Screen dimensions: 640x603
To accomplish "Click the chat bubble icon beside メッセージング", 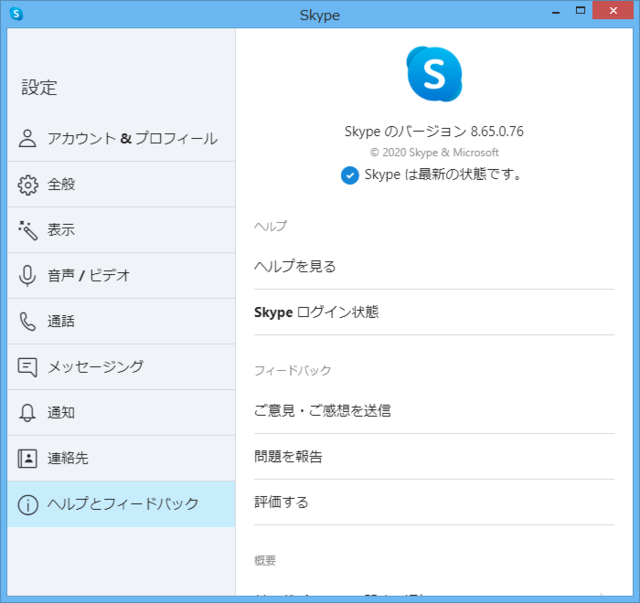I will pos(27,367).
